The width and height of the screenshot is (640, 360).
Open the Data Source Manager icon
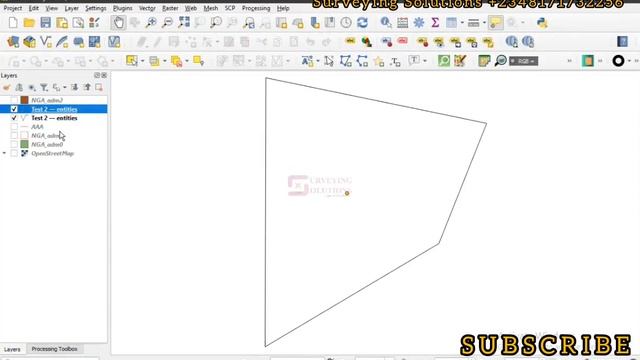coord(13,42)
